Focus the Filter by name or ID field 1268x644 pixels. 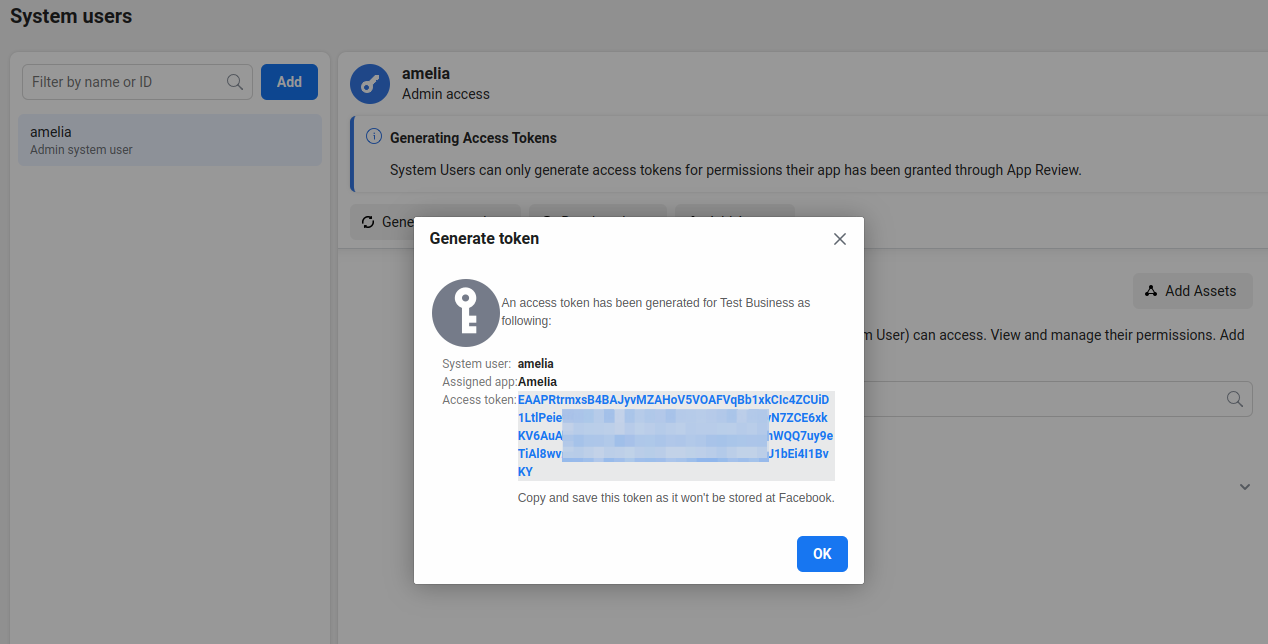click(137, 82)
